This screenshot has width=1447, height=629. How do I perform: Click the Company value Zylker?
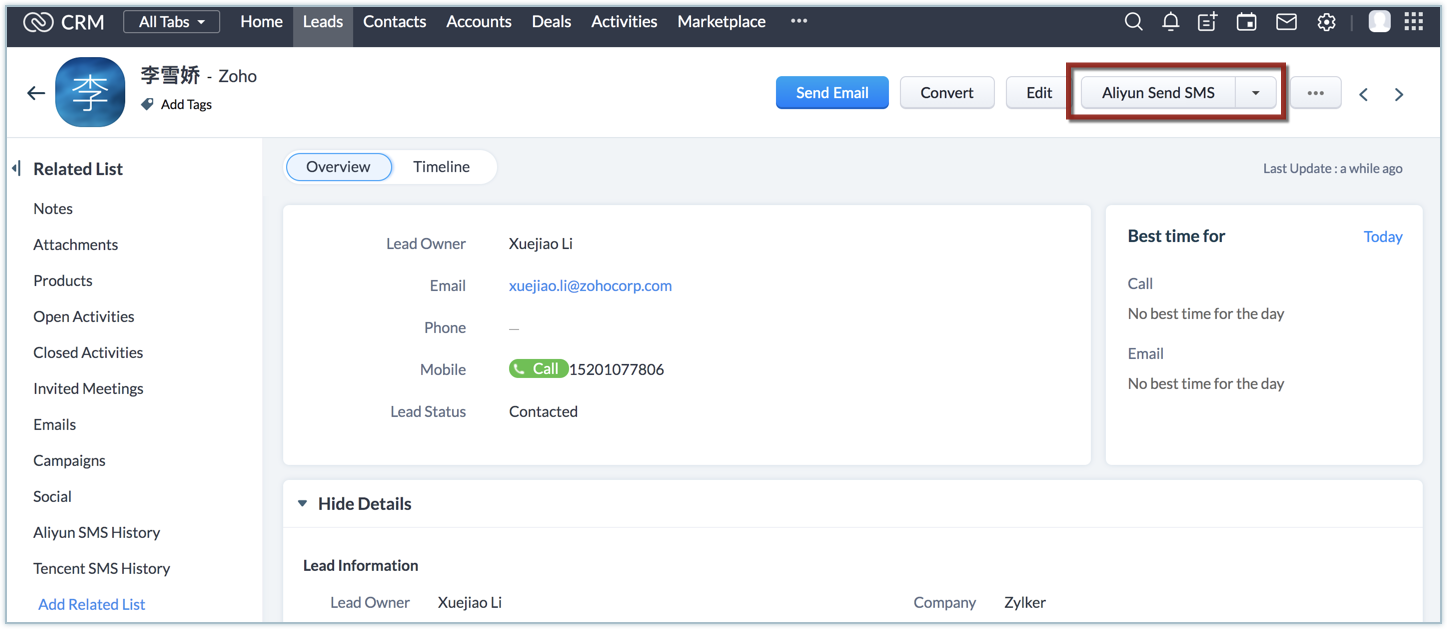point(1025,603)
